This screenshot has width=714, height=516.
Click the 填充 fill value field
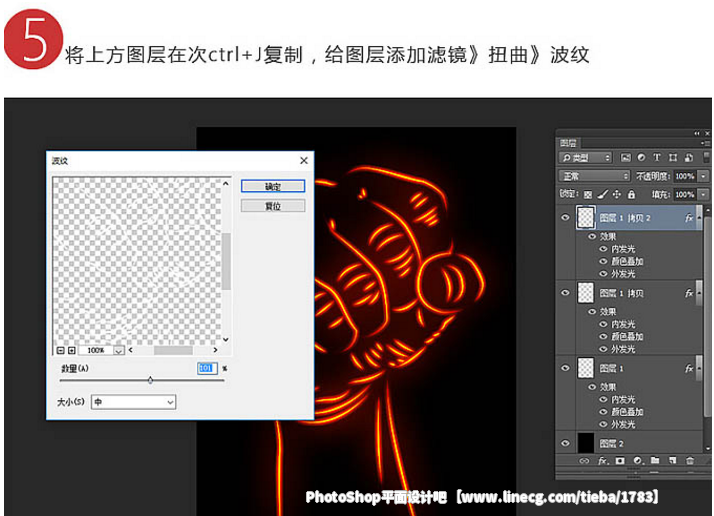click(685, 194)
